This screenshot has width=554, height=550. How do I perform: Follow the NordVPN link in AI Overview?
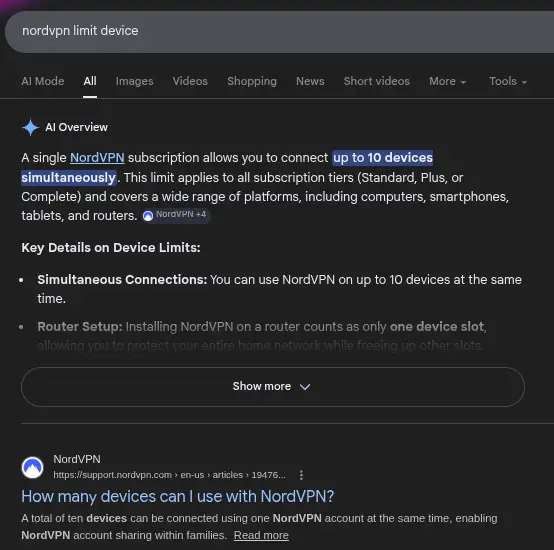[x=97, y=158]
